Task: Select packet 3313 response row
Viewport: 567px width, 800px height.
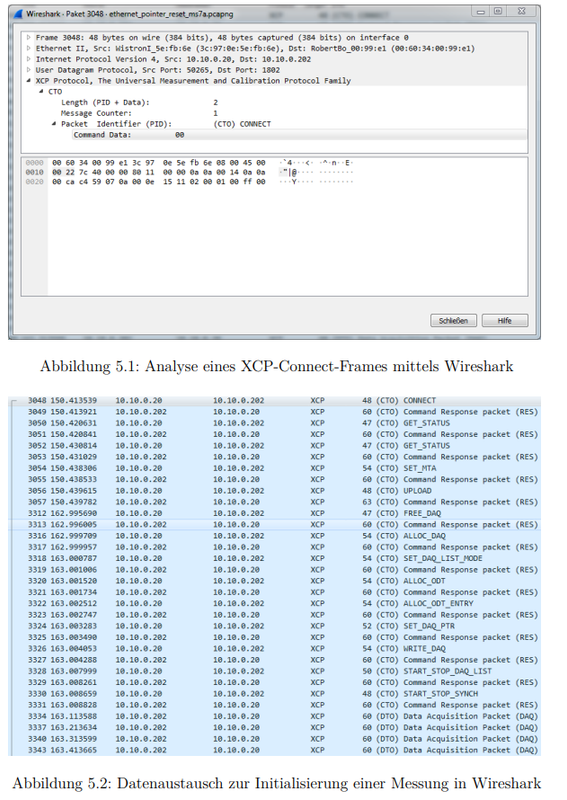Action: pos(275,524)
